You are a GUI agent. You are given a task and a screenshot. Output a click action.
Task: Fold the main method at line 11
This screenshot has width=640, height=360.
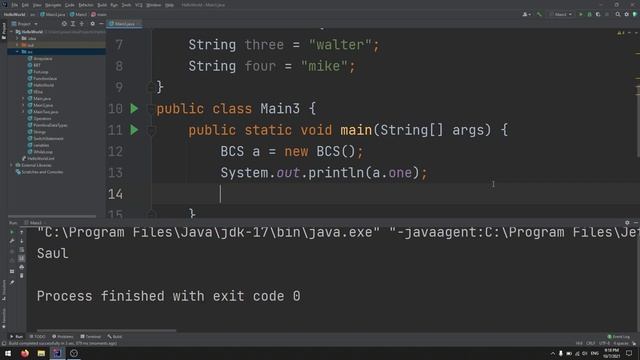pos(151,130)
